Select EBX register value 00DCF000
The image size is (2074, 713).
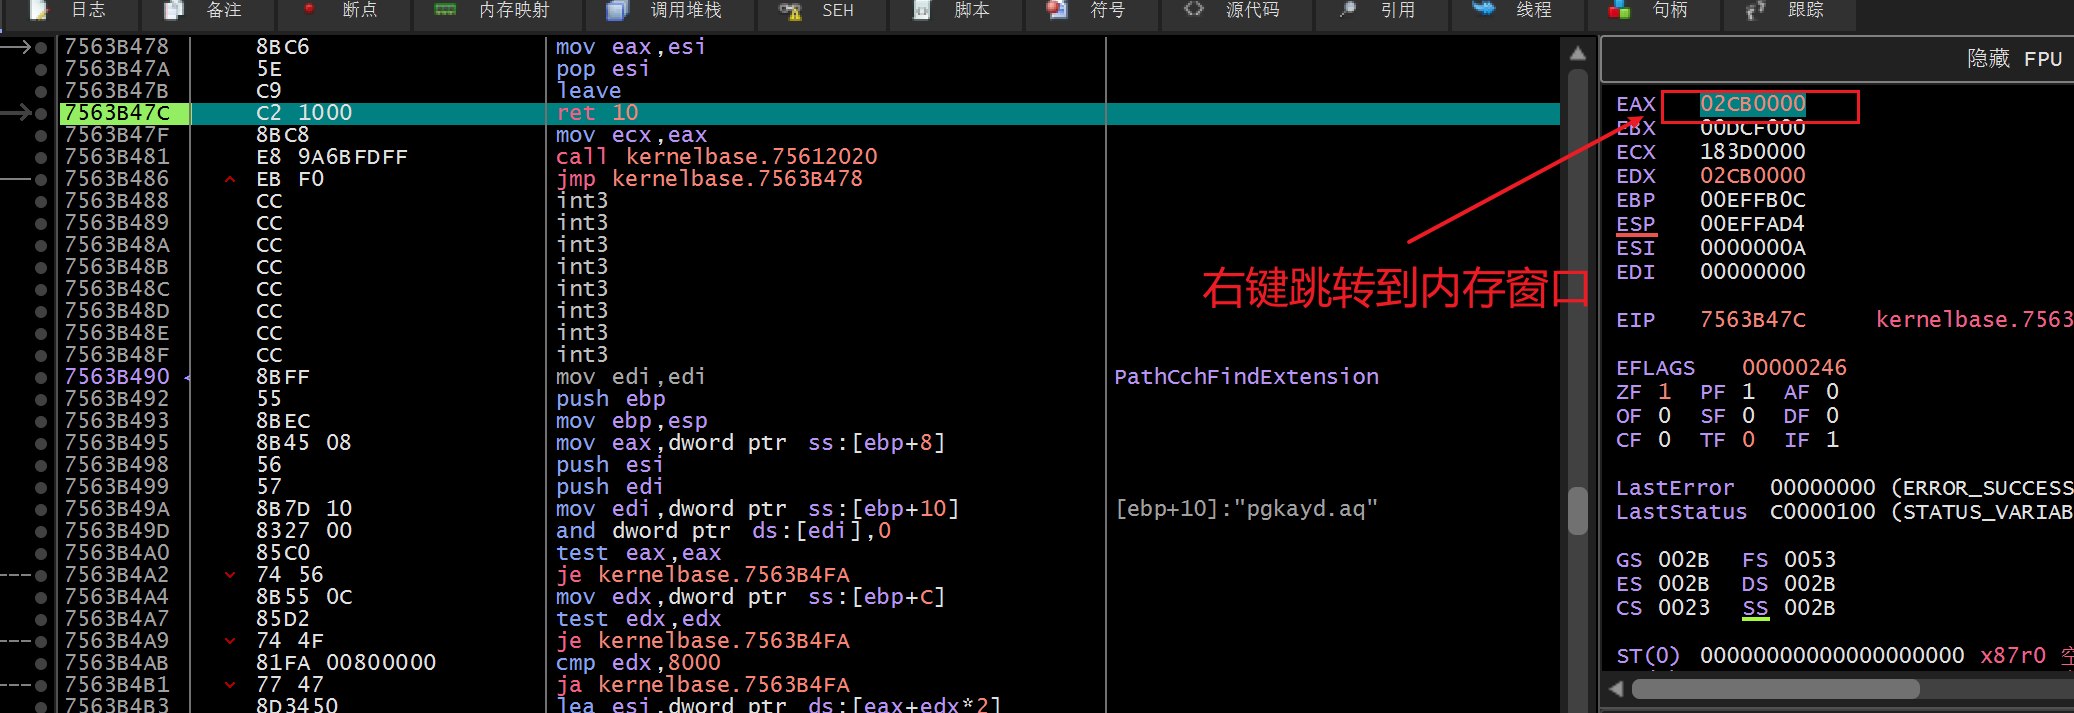click(1753, 128)
